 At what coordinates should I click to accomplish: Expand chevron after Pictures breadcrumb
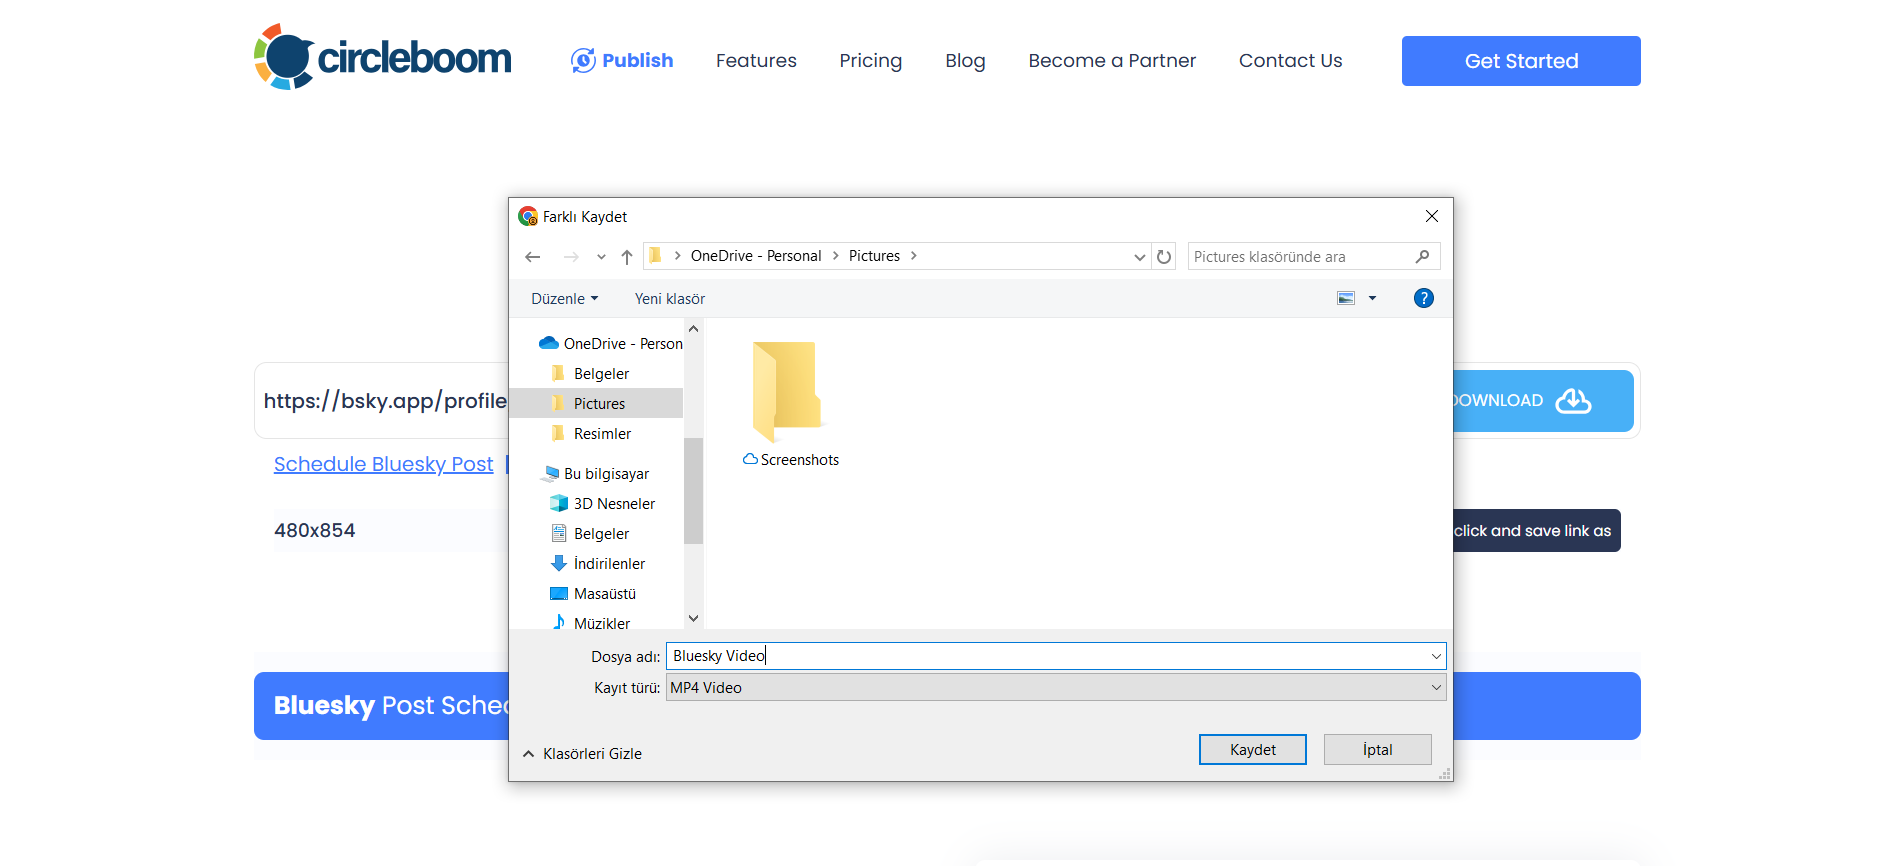914,256
